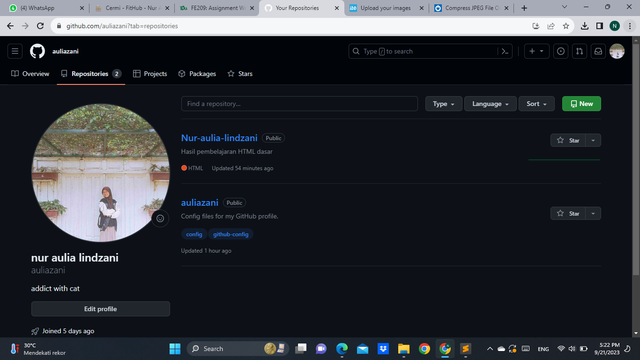Open the Packages tab
This screenshot has width=640, height=360.
(197, 74)
